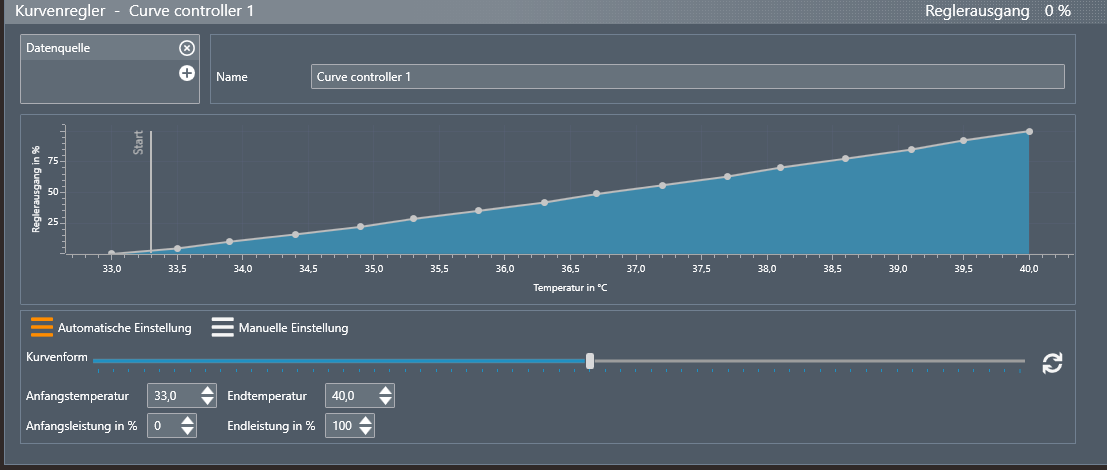Decrease Endleistung with down arrow
This screenshot has width=1107, height=470.
click(365, 431)
